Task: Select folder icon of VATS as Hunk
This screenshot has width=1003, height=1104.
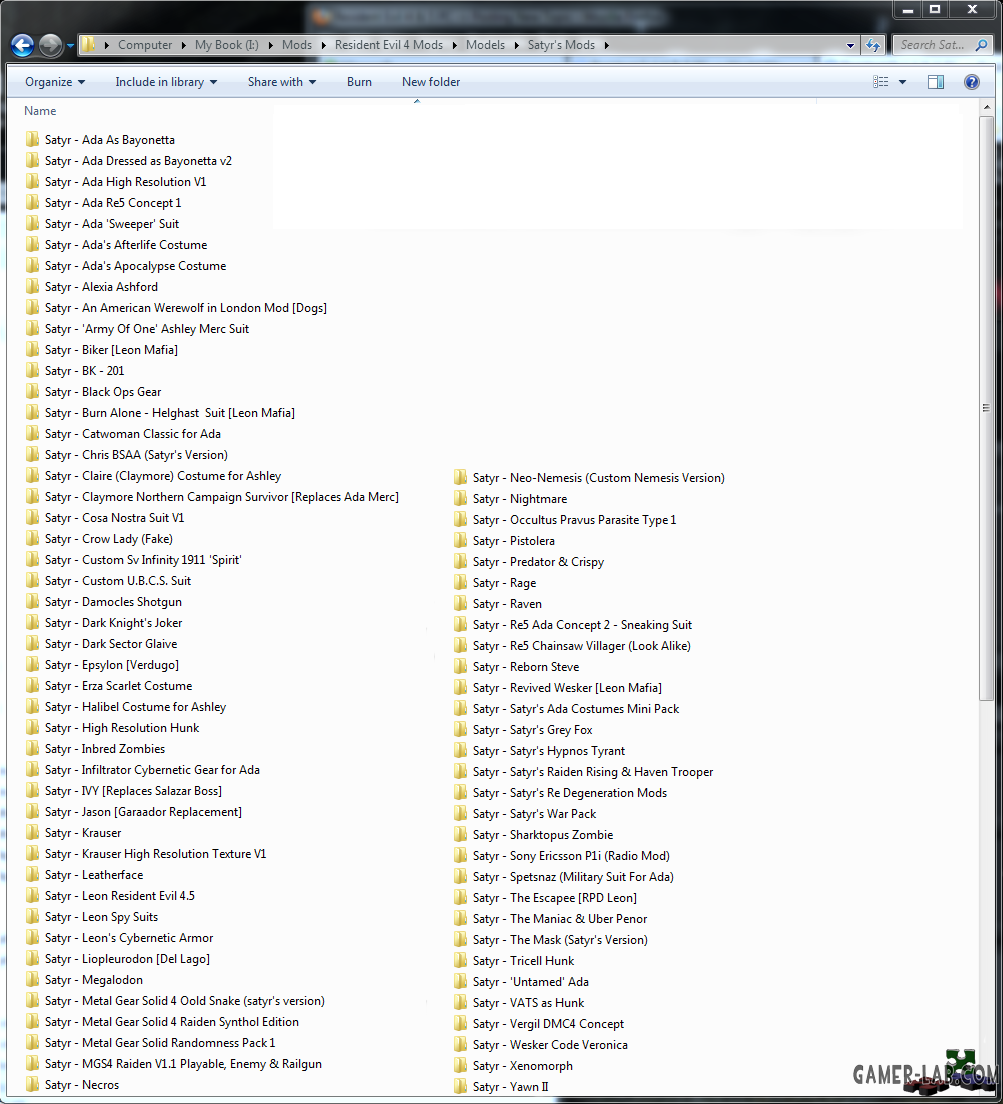Action: 460,1003
